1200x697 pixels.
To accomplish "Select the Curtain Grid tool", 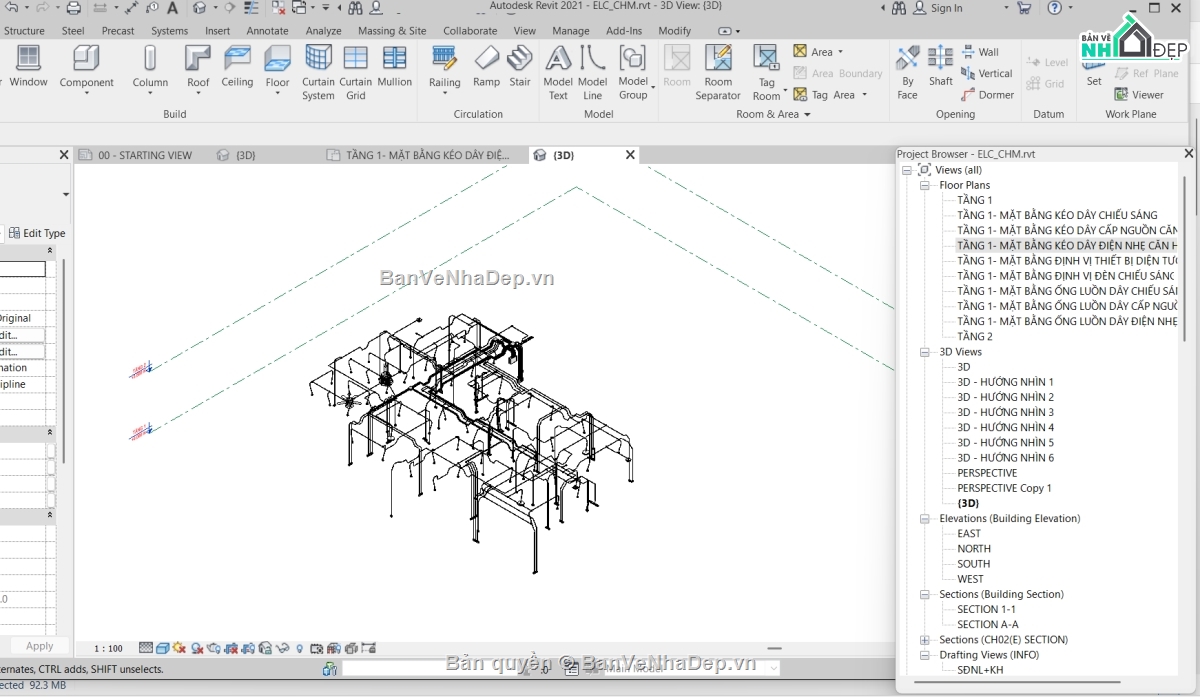I will (x=356, y=72).
